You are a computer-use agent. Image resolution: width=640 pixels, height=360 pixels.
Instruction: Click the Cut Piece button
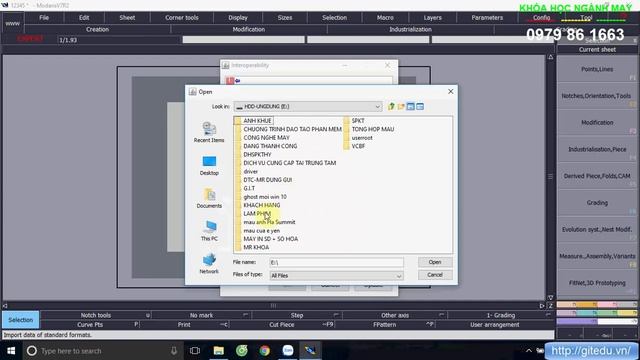(x=282, y=325)
